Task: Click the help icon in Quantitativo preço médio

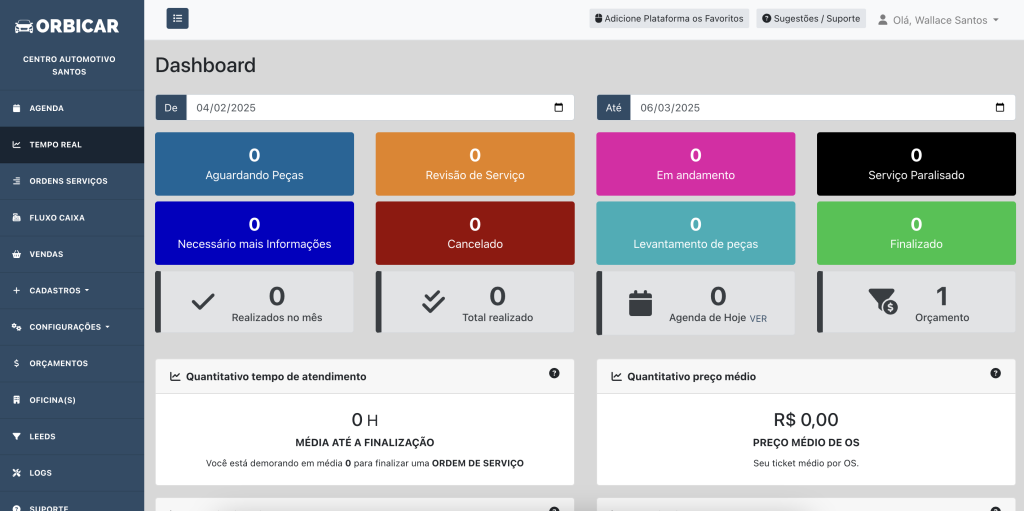Action: tap(995, 373)
